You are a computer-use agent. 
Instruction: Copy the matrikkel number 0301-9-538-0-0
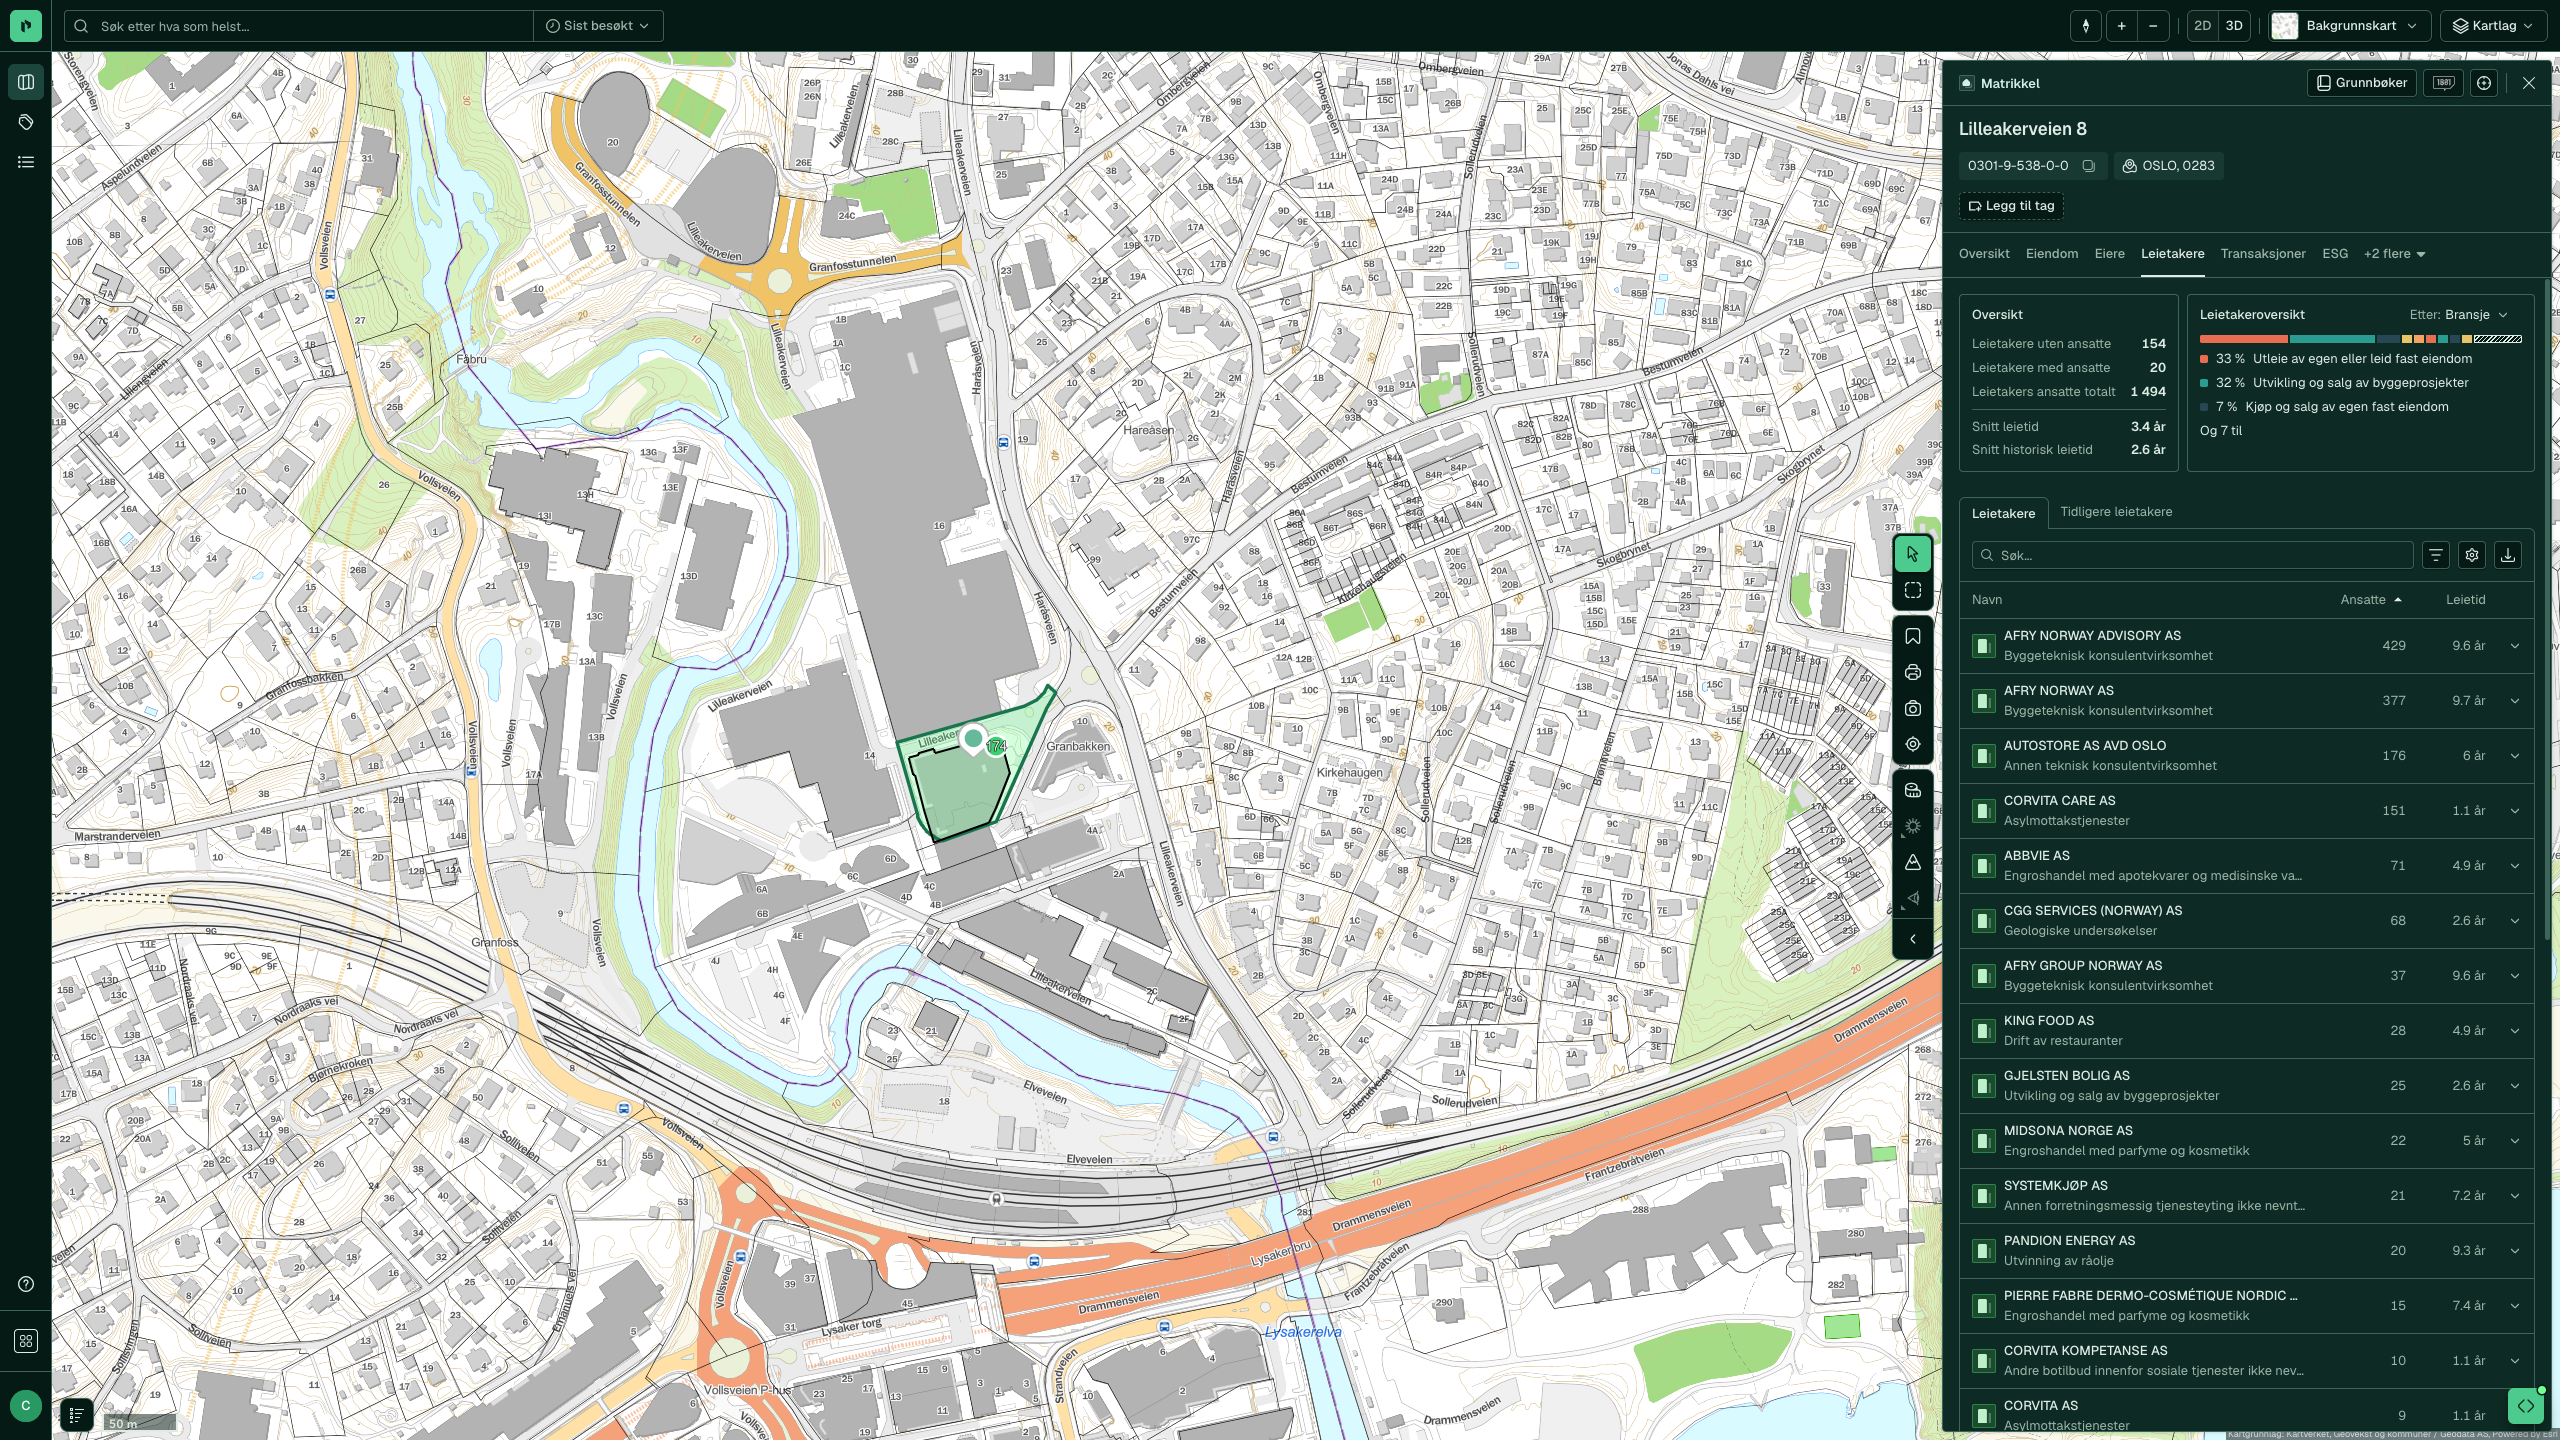click(x=2089, y=166)
